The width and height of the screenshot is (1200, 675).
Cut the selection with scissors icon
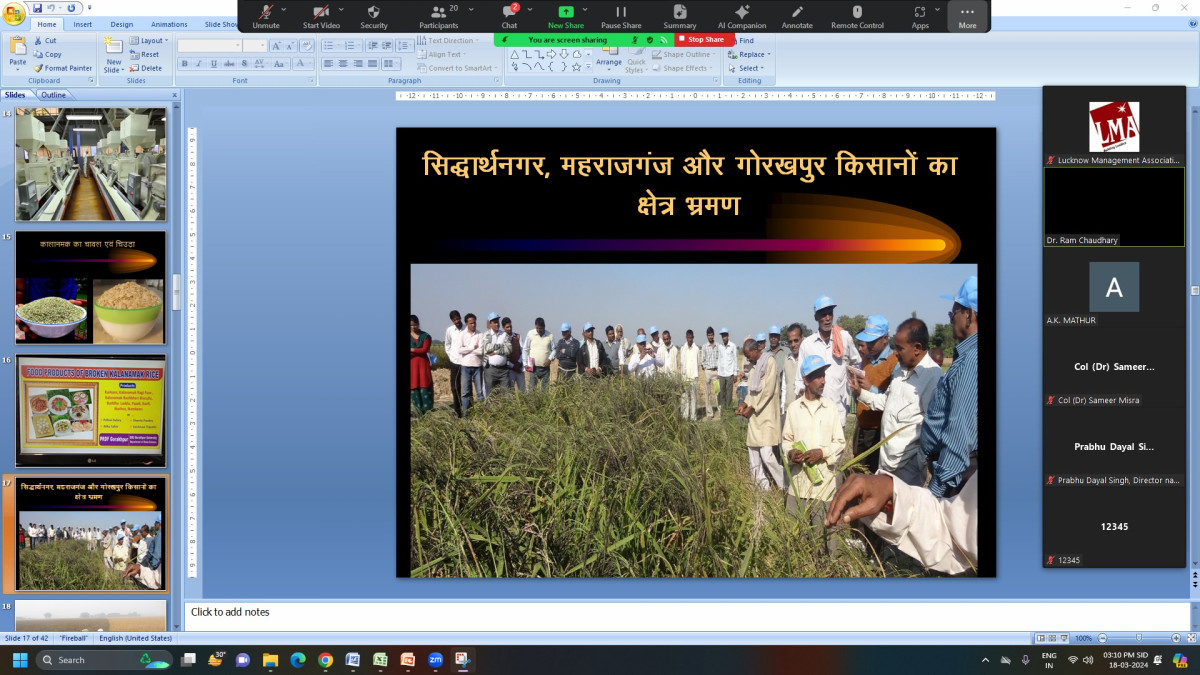click(x=45, y=41)
